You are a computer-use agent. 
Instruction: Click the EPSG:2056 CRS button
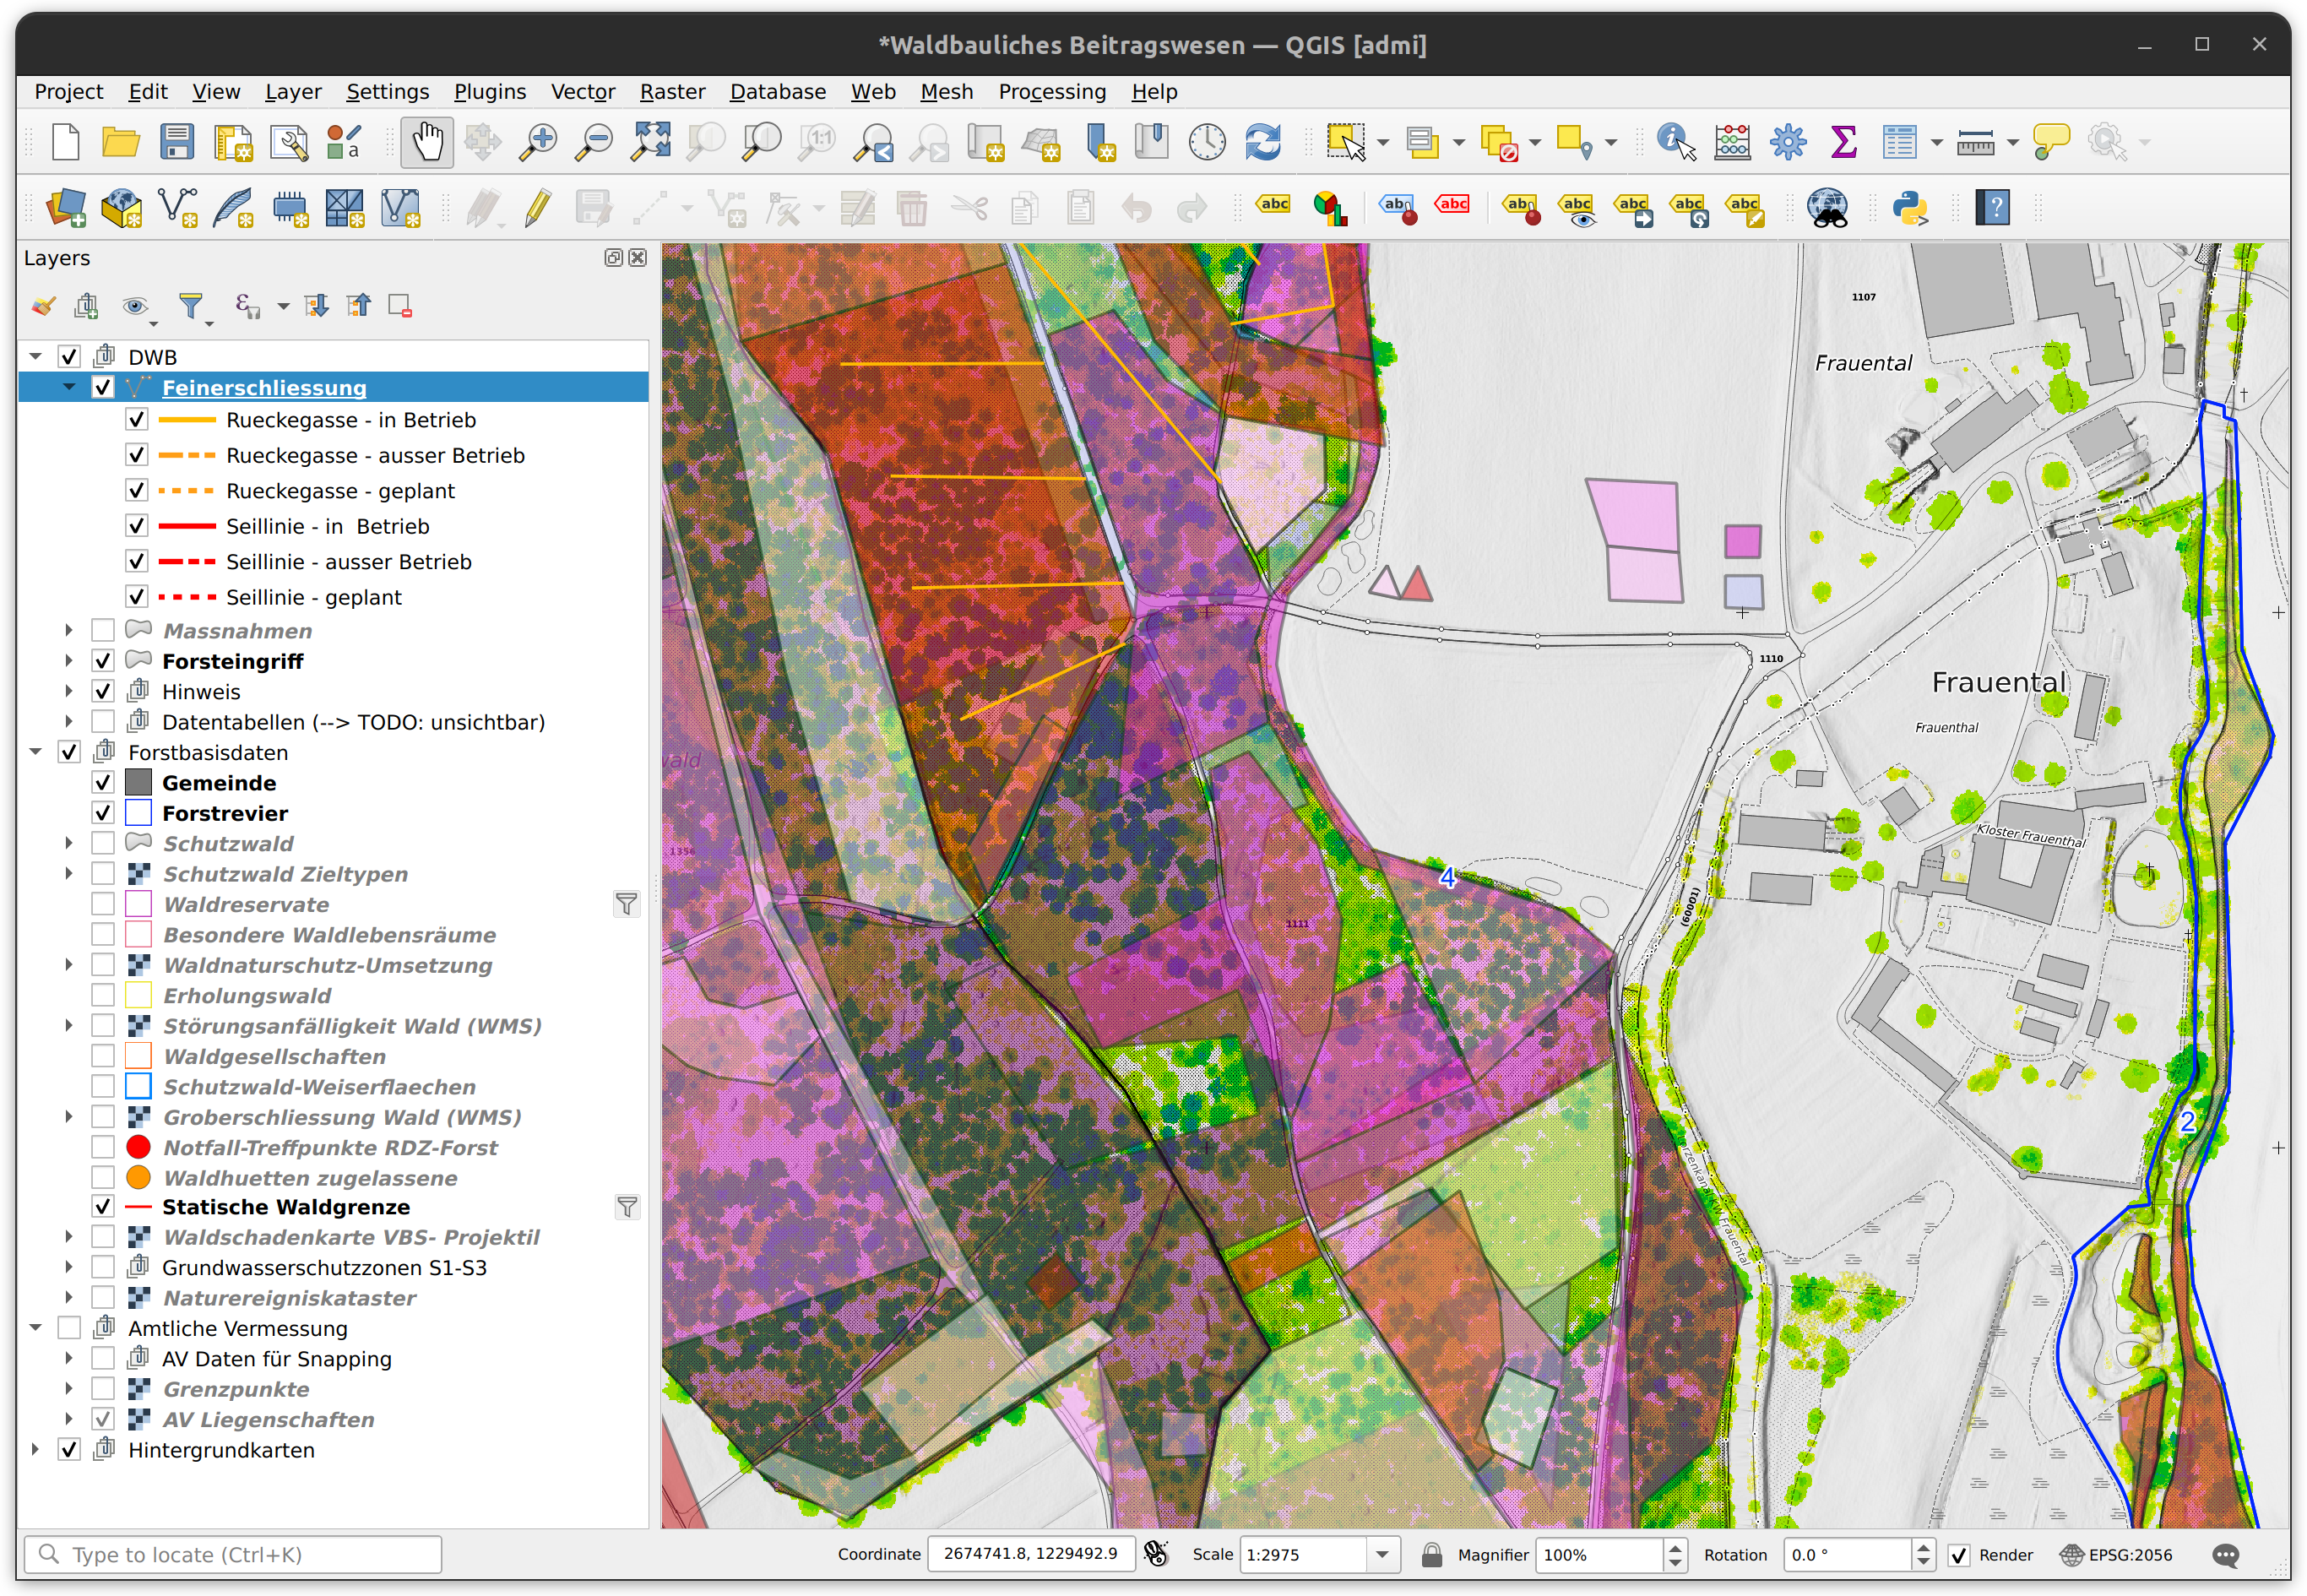coord(2117,1555)
